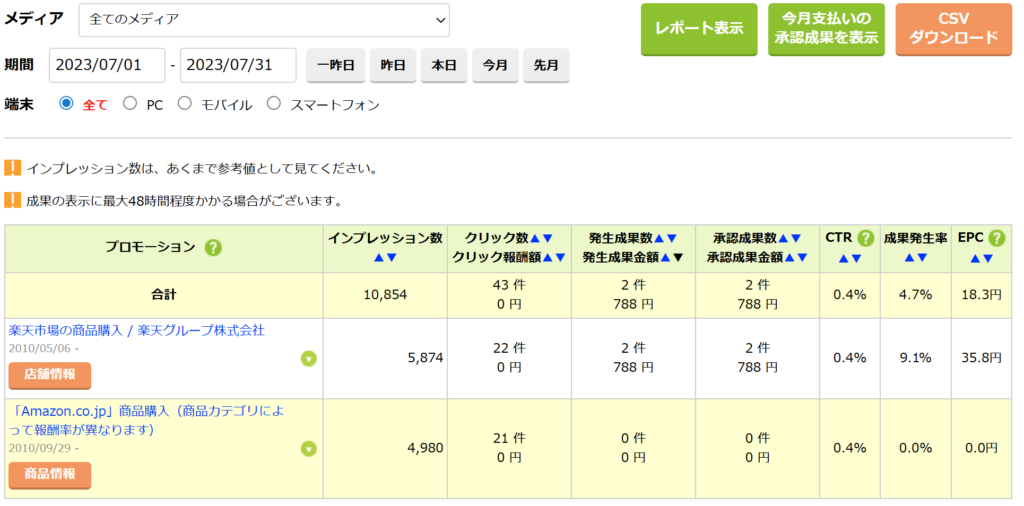Expand the Amazon.co.jp row green arrow
This screenshot has width=1024, height=506.
click(x=309, y=448)
